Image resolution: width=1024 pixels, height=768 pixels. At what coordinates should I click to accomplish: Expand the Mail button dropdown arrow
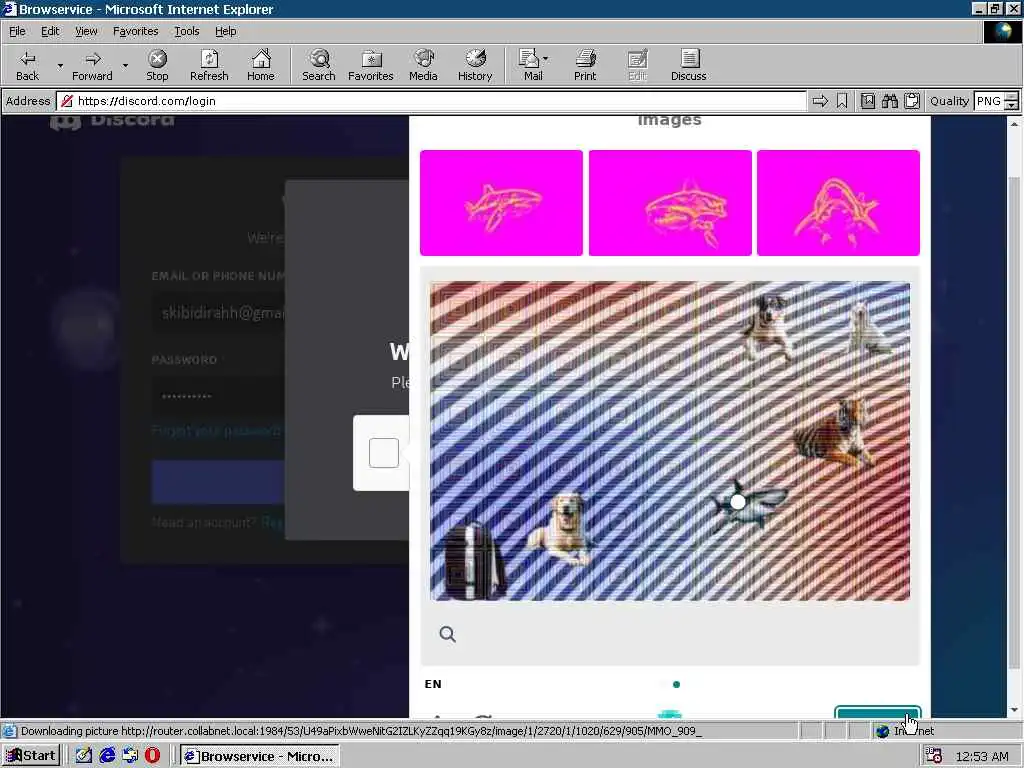pos(546,59)
